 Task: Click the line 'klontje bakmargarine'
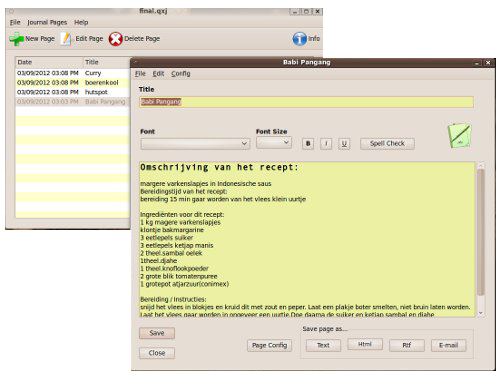coord(172,230)
